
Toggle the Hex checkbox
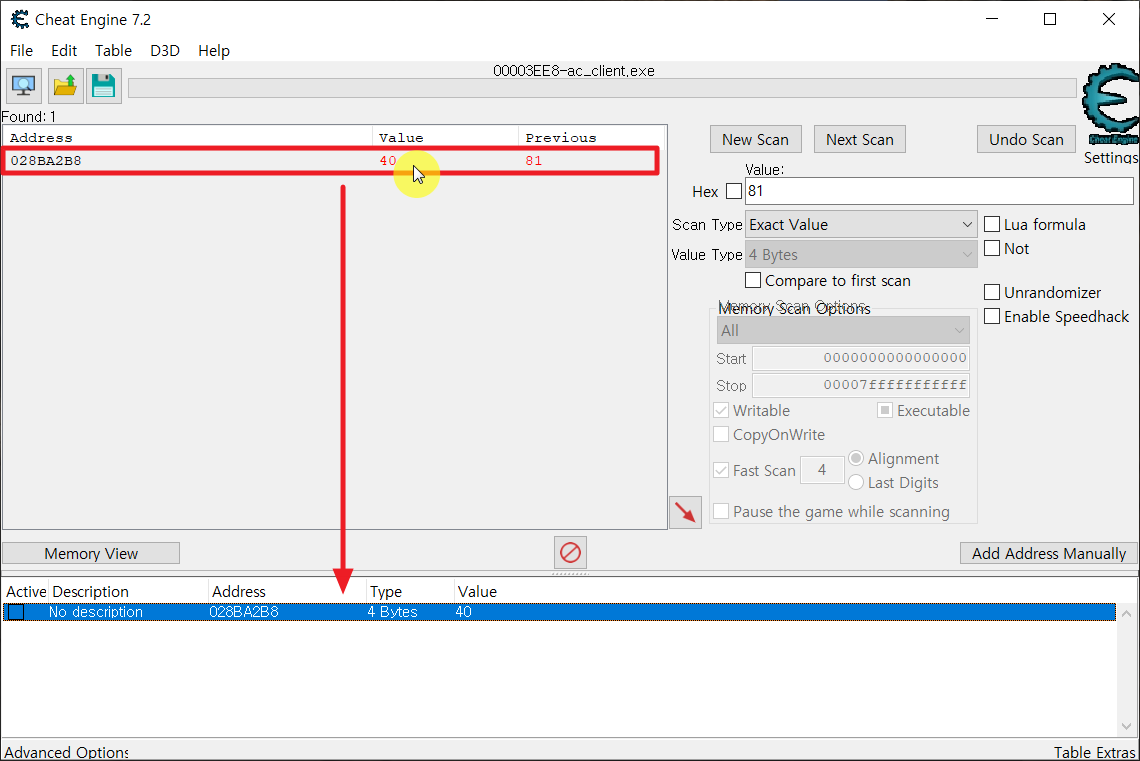(734, 191)
